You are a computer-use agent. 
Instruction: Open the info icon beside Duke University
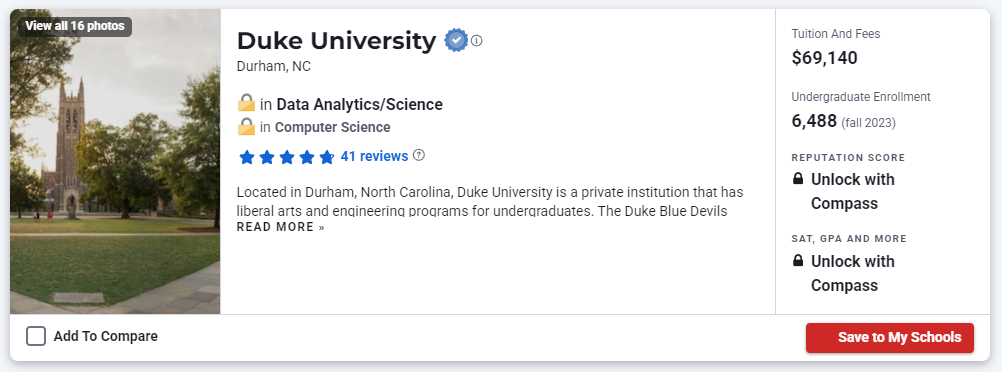(477, 41)
